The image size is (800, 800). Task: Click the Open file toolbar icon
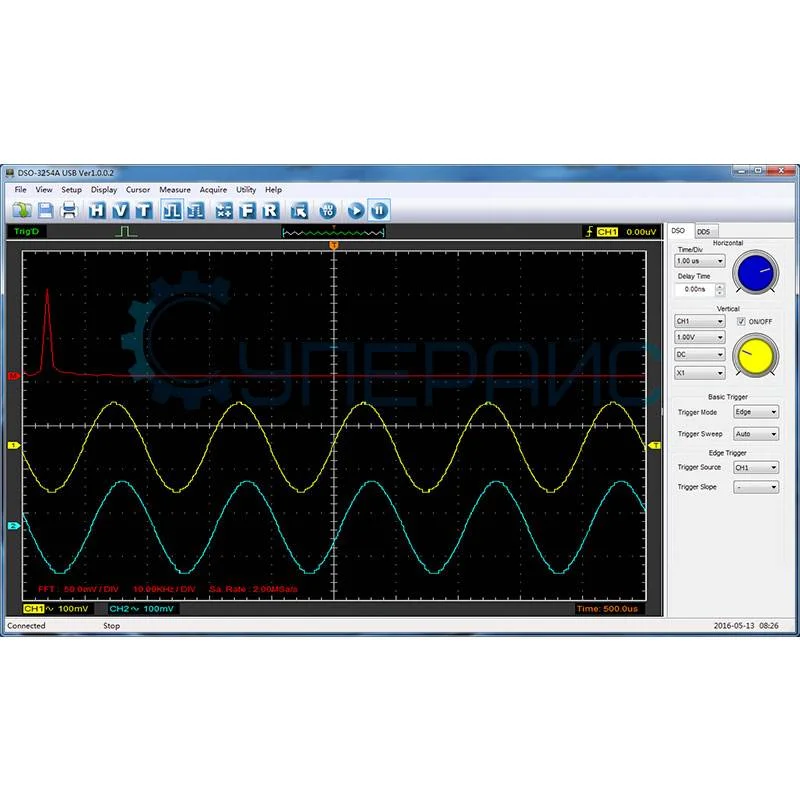(22, 210)
